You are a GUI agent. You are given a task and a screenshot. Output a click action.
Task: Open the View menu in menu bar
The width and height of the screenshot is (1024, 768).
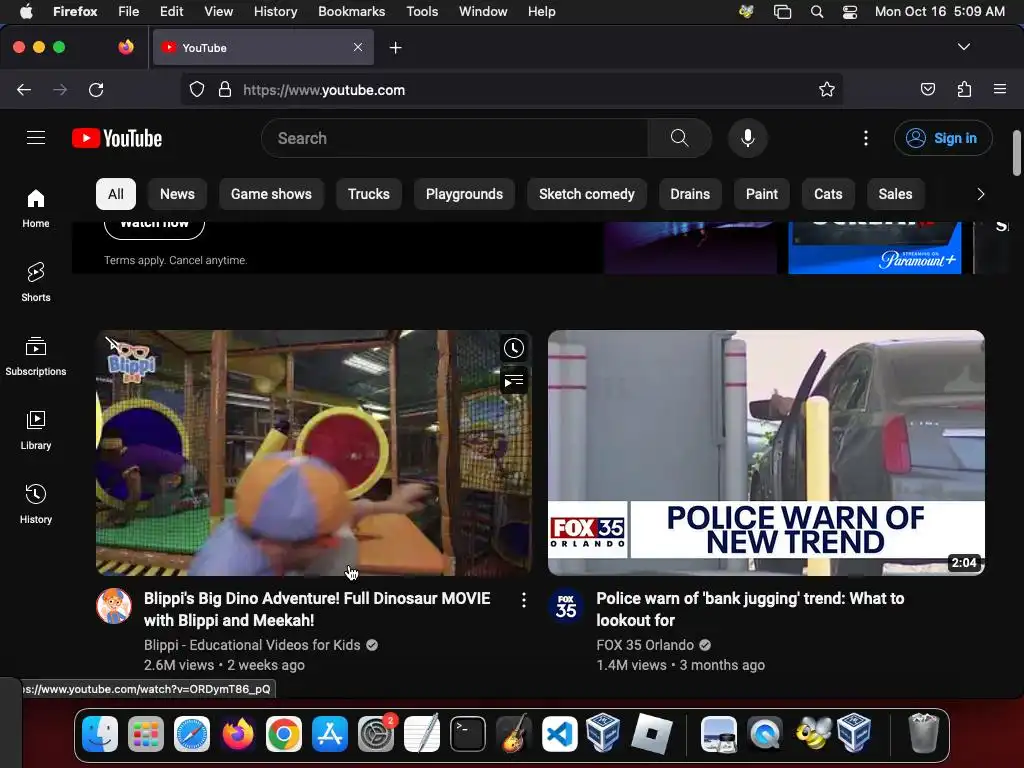tap(218, 11)
